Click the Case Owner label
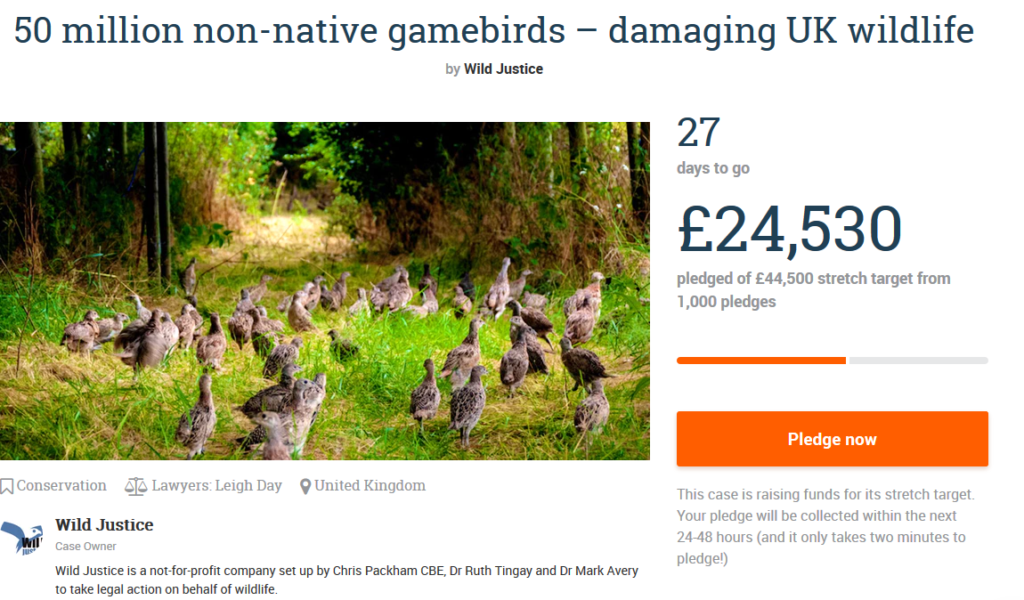1024x600 pixels. 85,547
